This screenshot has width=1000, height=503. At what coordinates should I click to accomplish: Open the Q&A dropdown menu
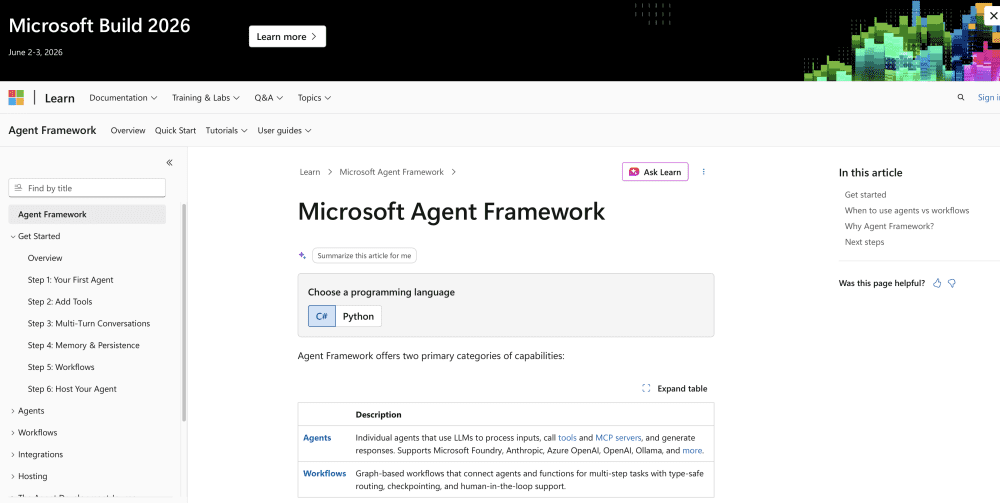(x=268, y=98)
